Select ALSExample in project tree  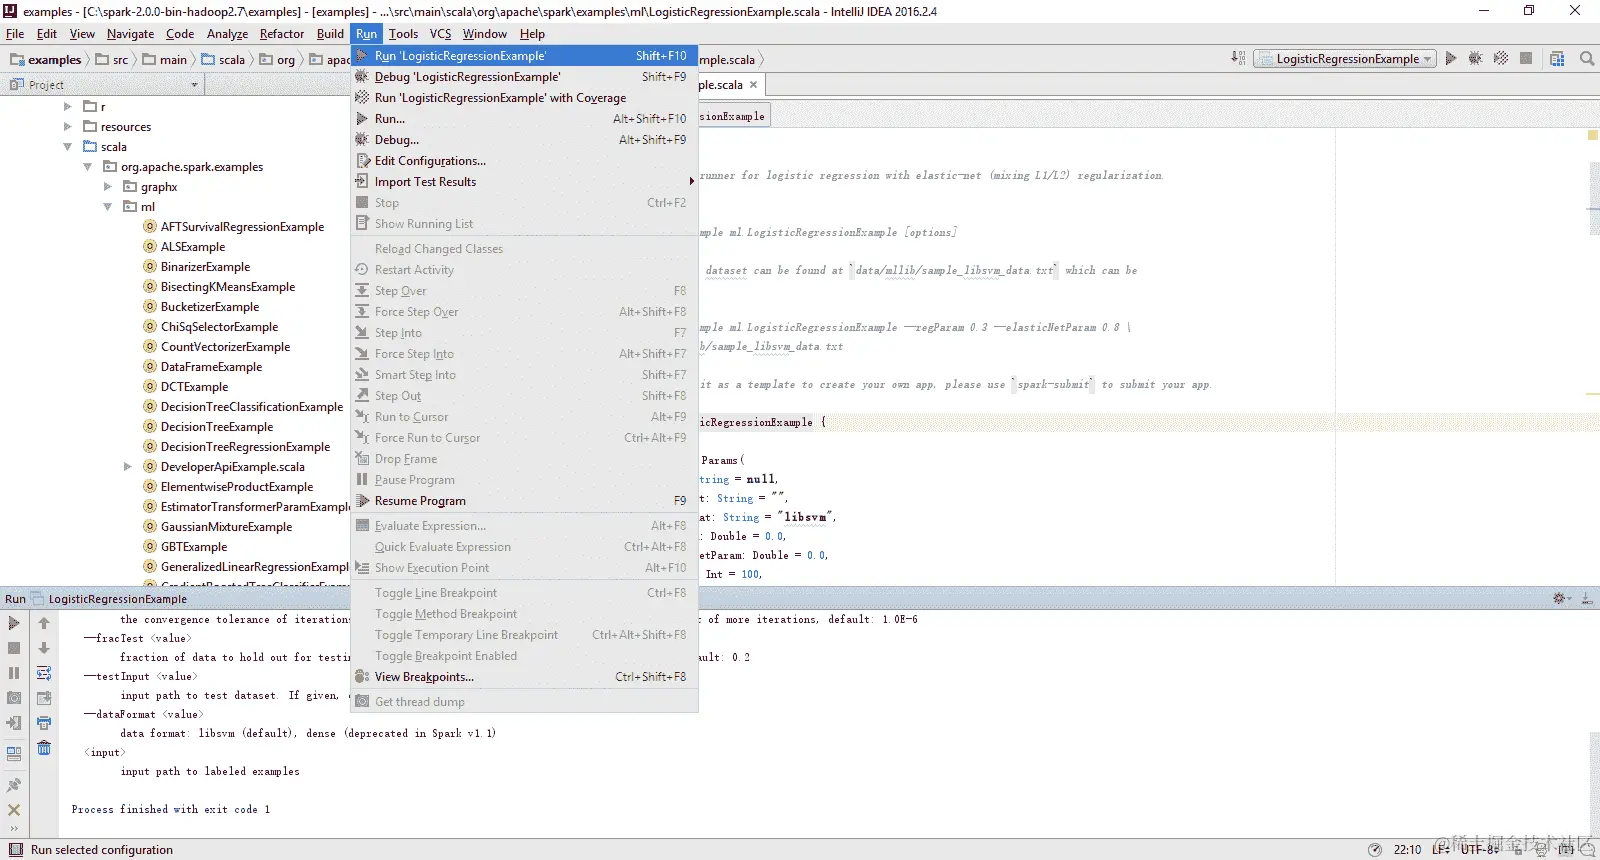pyautogui.click(x=193, y=247)
